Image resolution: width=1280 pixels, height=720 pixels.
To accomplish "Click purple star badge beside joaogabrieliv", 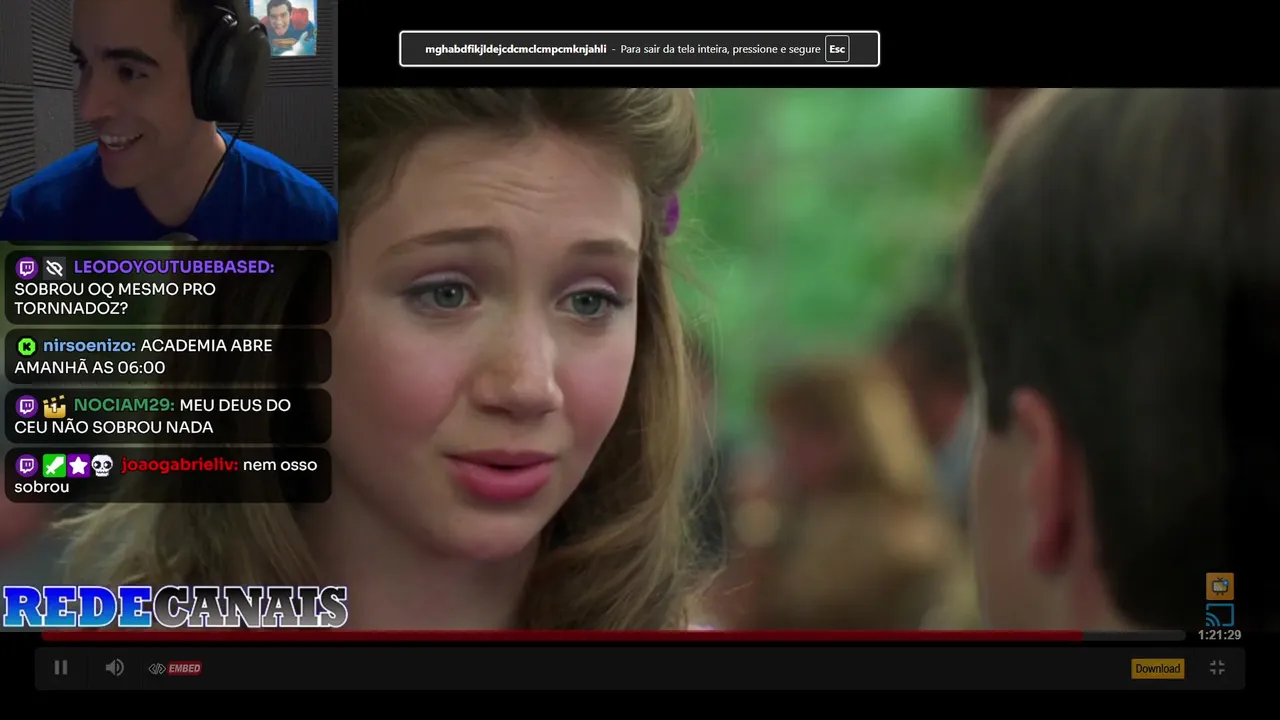I will click(78, 465).
